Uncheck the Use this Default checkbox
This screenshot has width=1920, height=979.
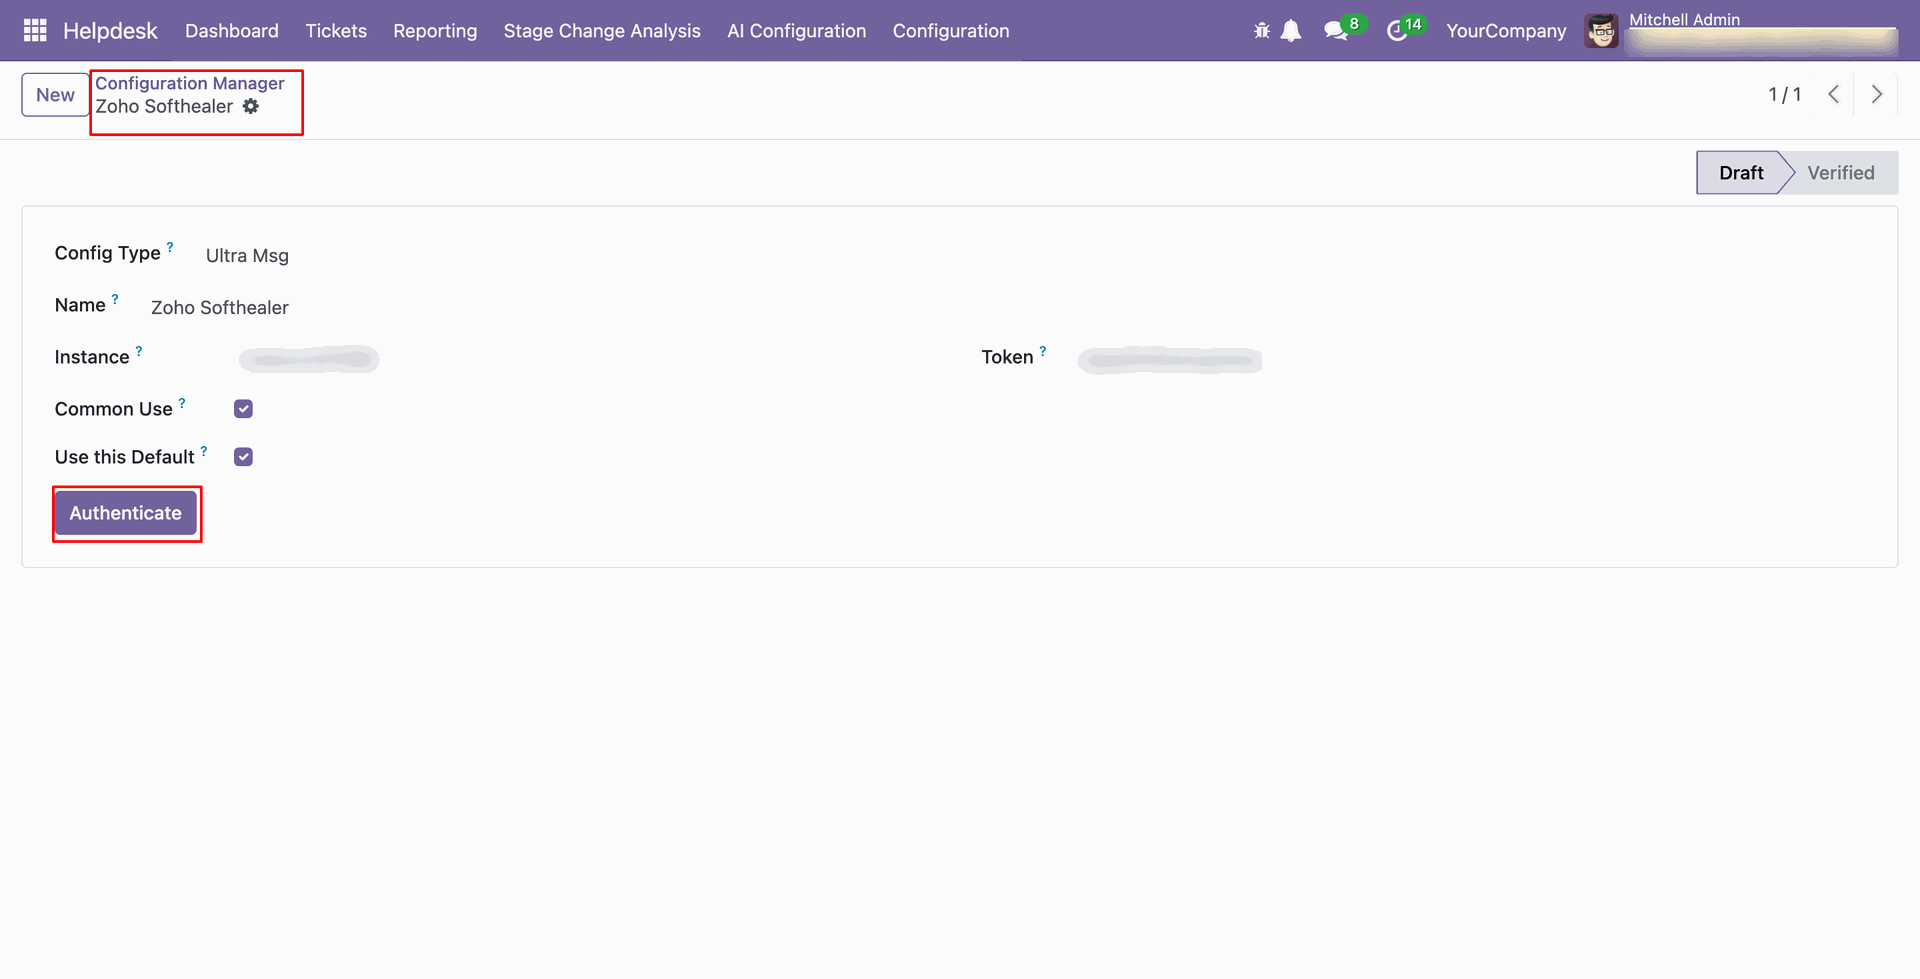pyautogui.click(x=243, y=457)
